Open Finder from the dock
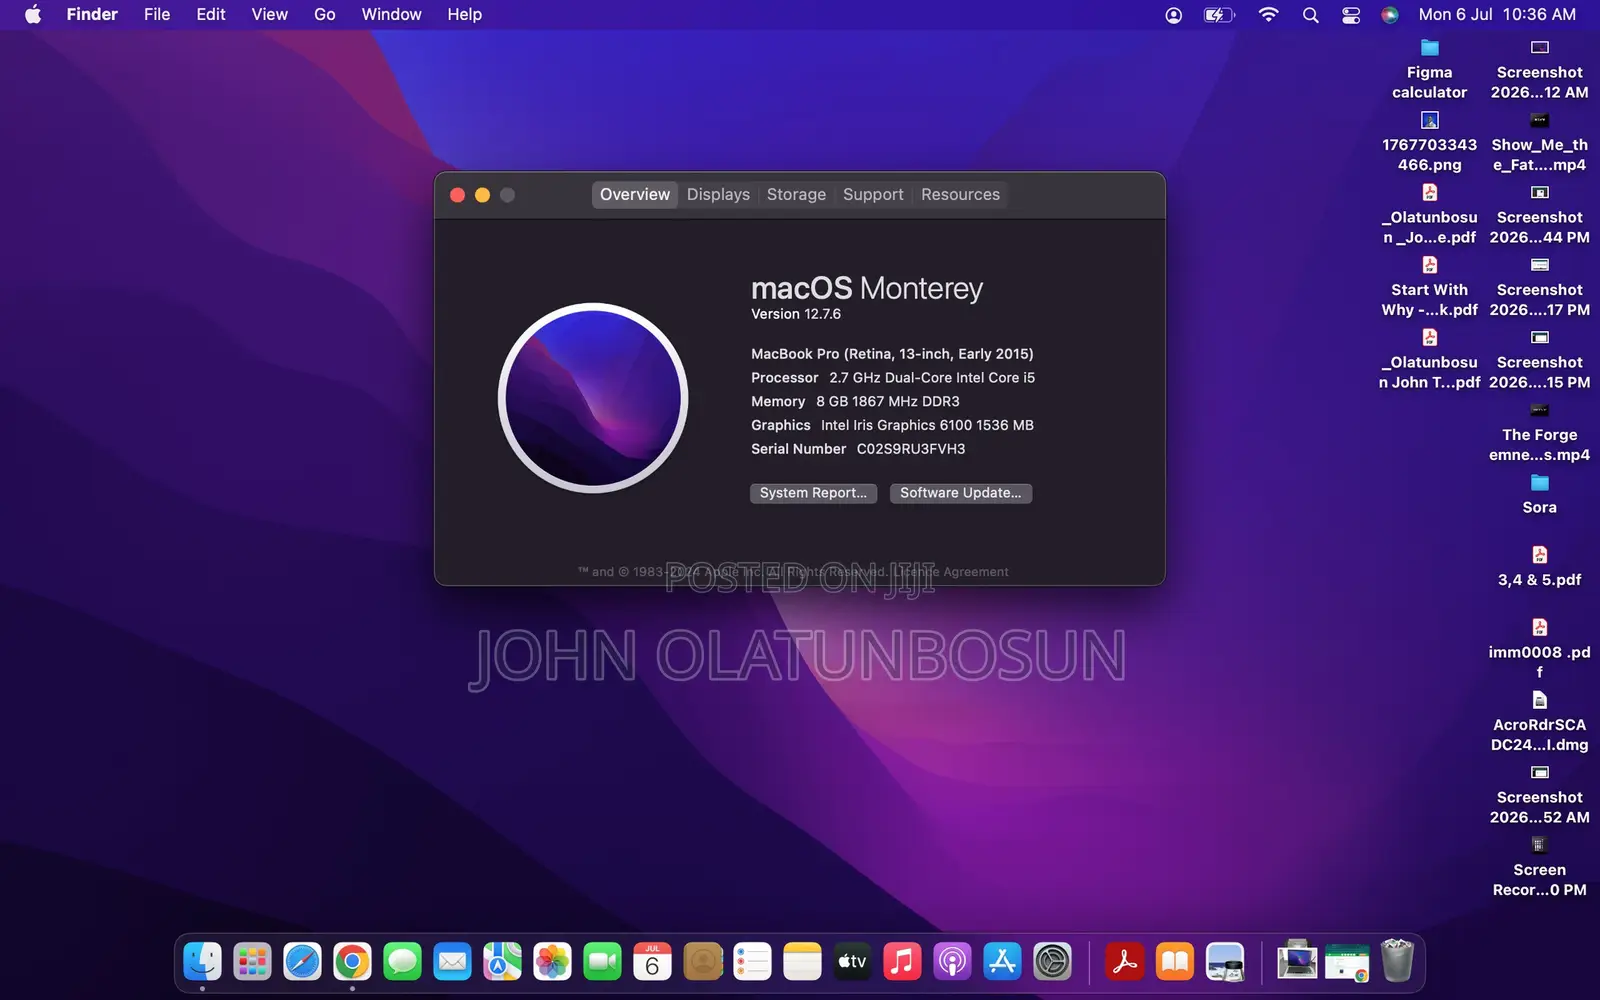Viewport: 1600px width, 1000px height. 203,962
